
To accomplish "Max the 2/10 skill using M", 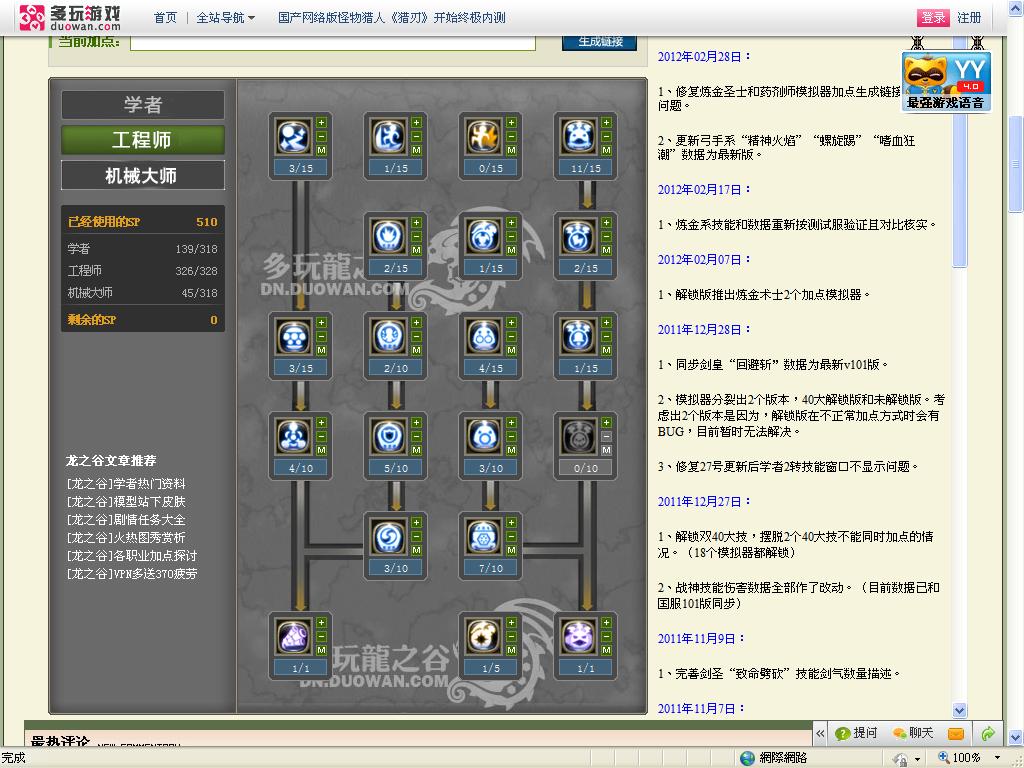I will coord(416,350).
